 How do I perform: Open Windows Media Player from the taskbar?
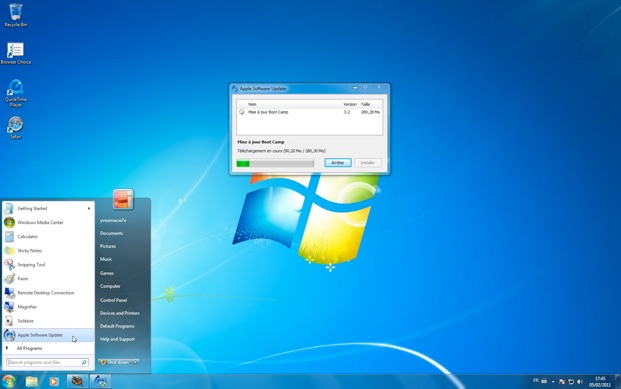click(x=54, y=381)
